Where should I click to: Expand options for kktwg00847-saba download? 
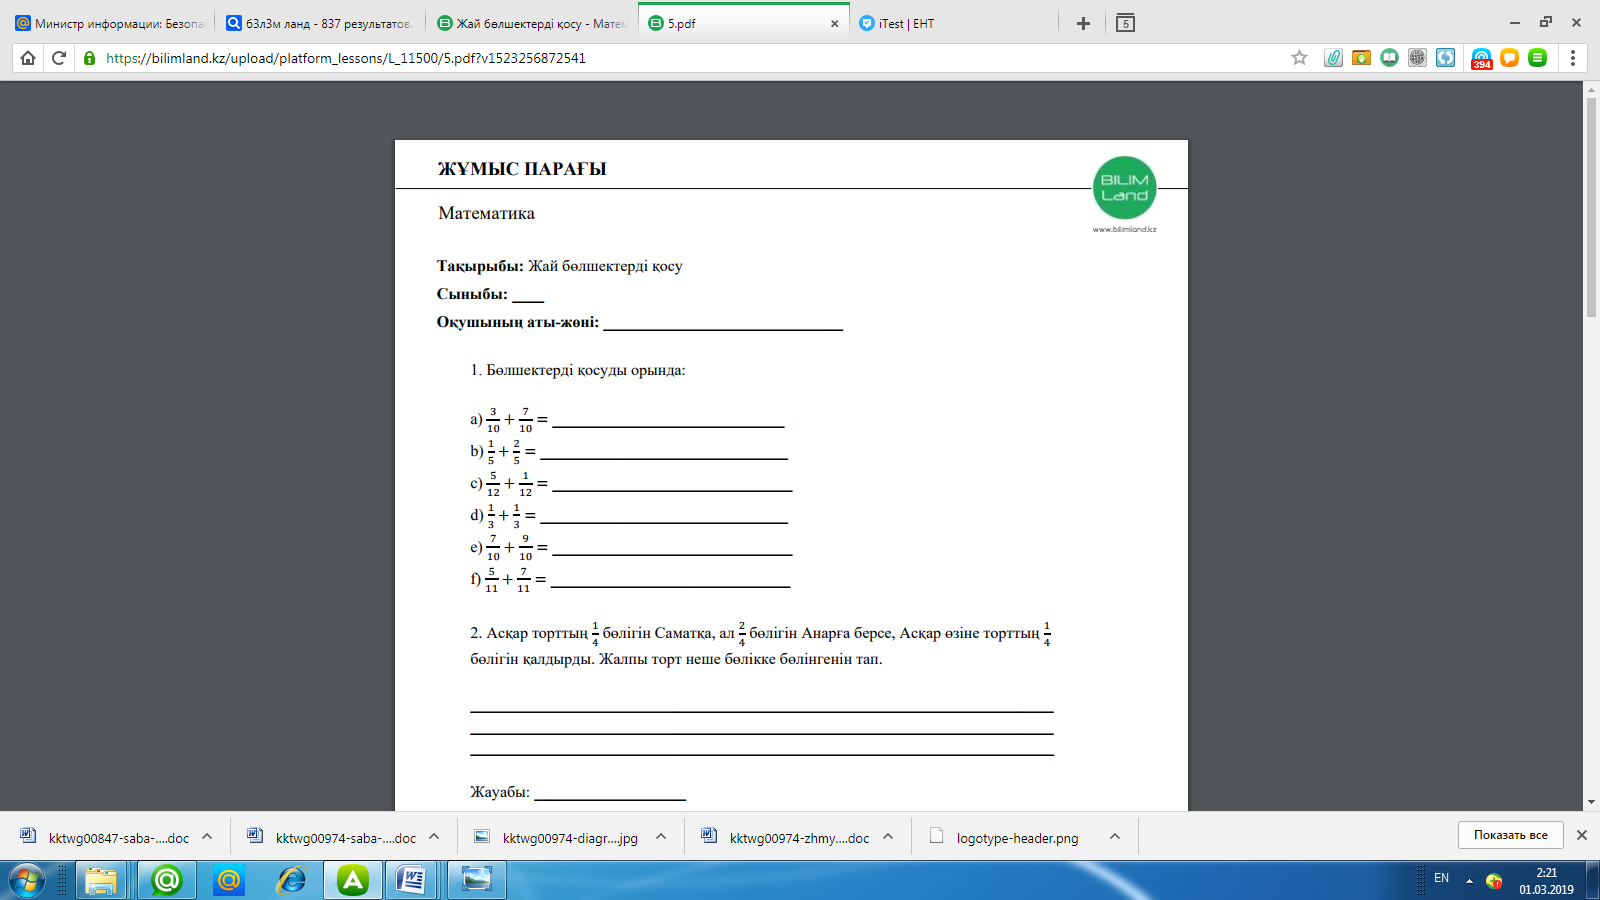tap(207, 837)
